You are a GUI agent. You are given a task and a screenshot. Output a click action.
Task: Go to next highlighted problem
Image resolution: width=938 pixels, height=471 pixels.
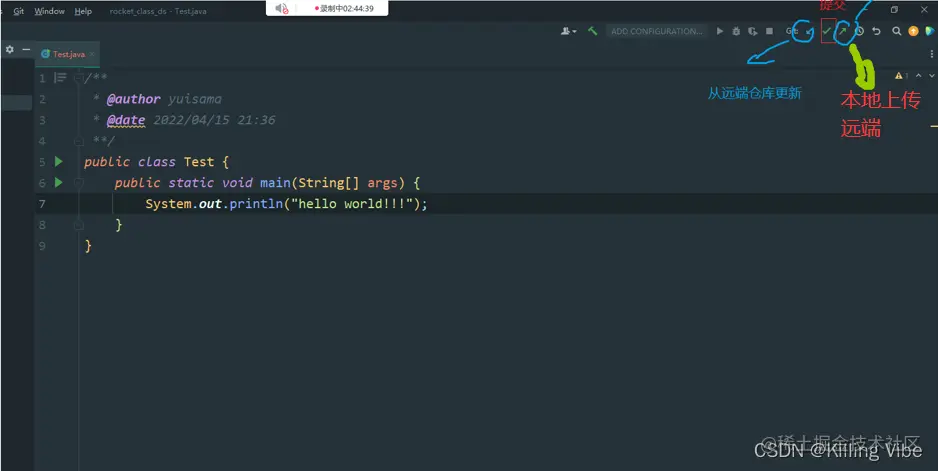pyautogui.click(x=931, y=75)
